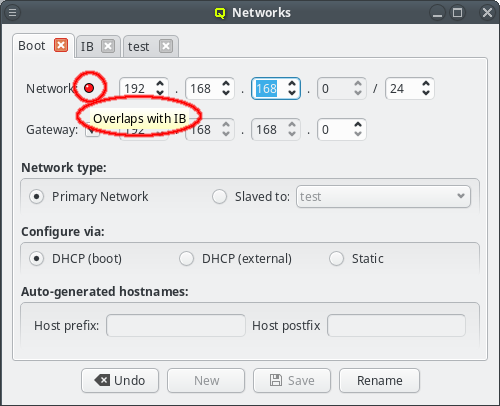This screenshot has height=406, width=500.
Task: Decrease the highlighted third network octet
Action: click(292, 93)
